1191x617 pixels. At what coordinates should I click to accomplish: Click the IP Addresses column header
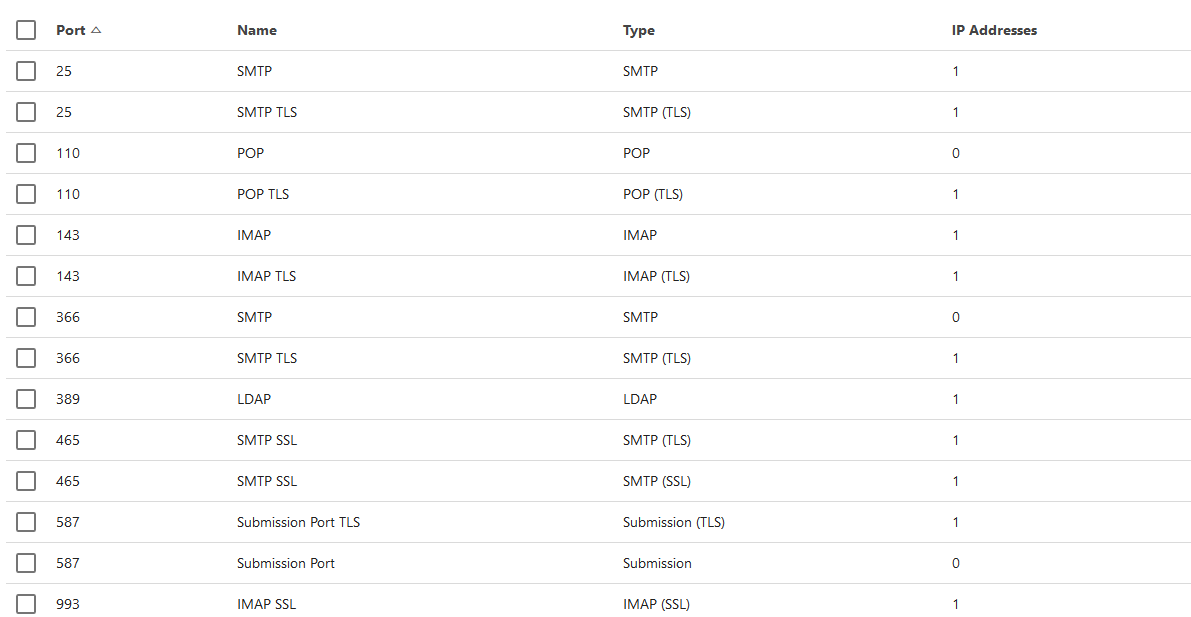click(x=994, y=30)
